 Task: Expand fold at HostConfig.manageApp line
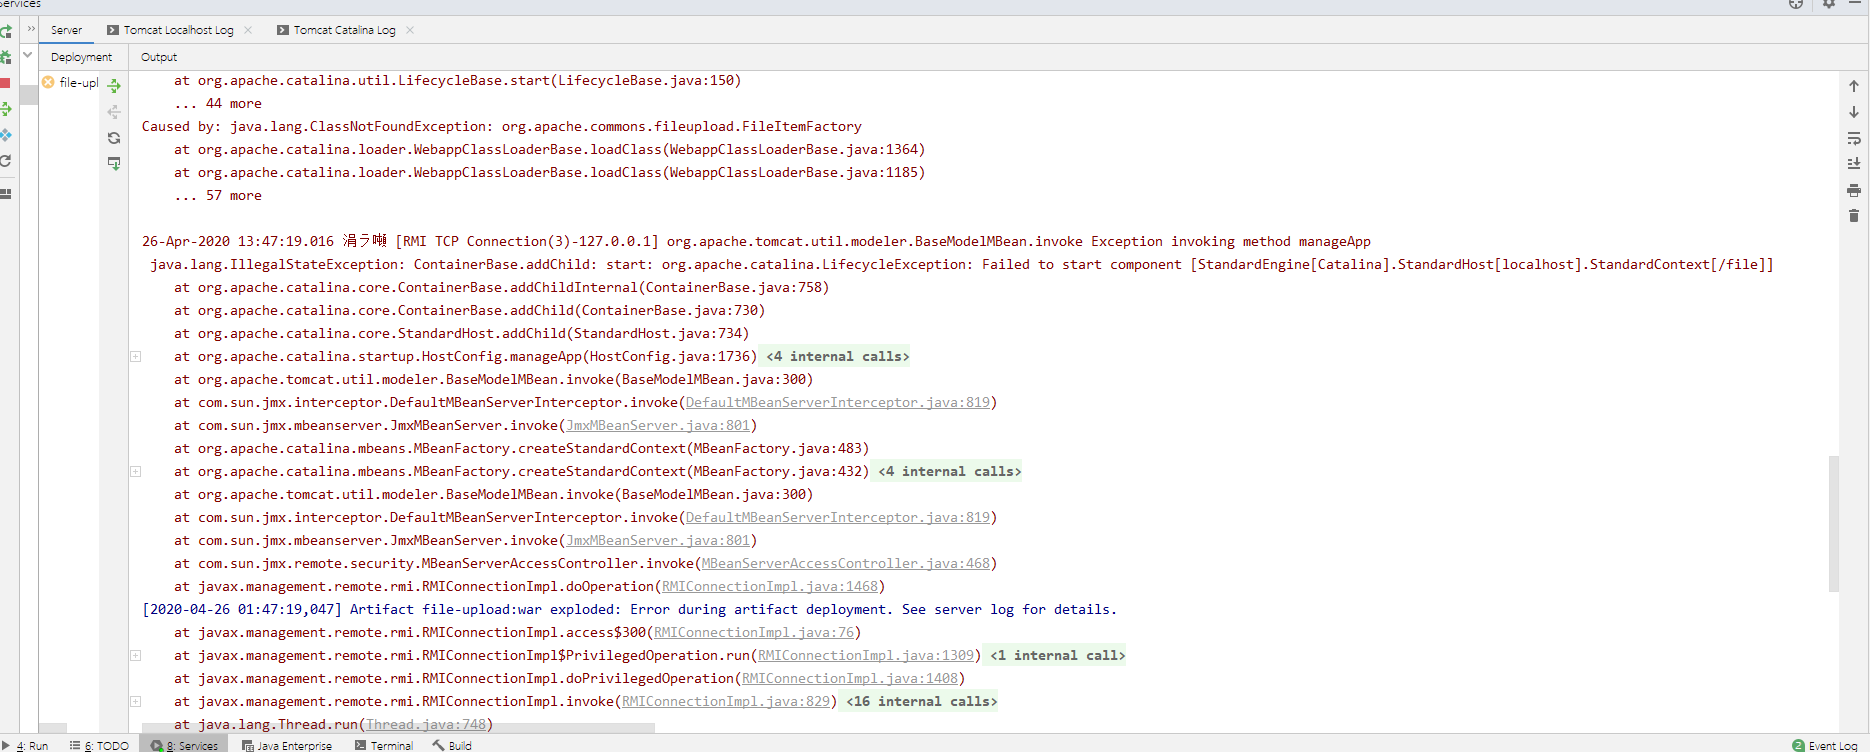point(135,356)
